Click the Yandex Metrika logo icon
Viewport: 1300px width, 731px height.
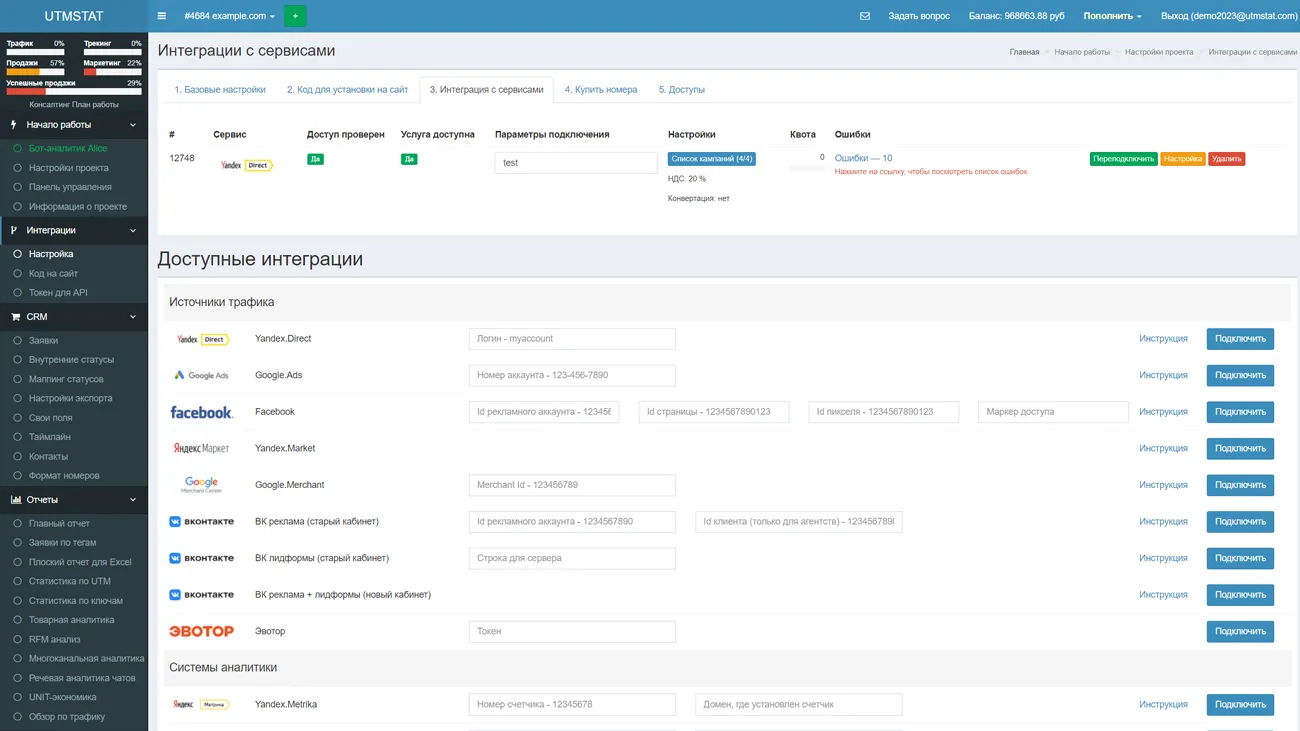point(201,704)
